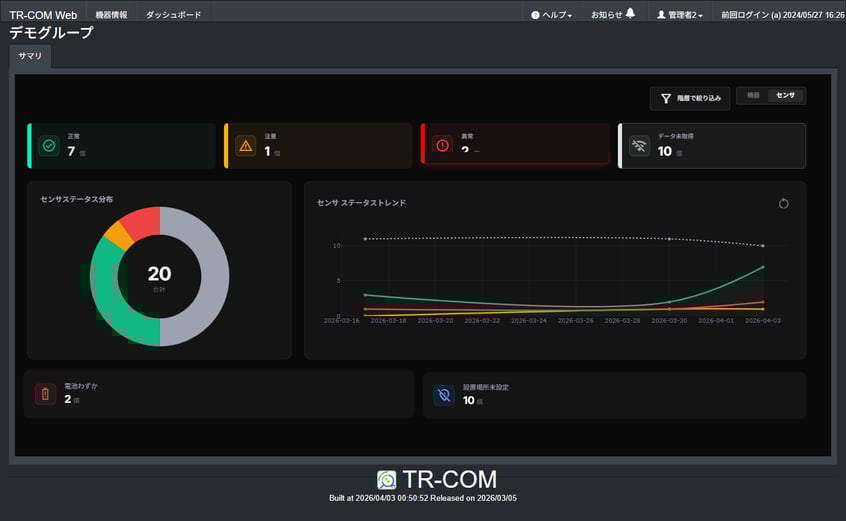Screen dimensions: 846x521
Task: Click the green normal status check icon
Action: (49, 146)
